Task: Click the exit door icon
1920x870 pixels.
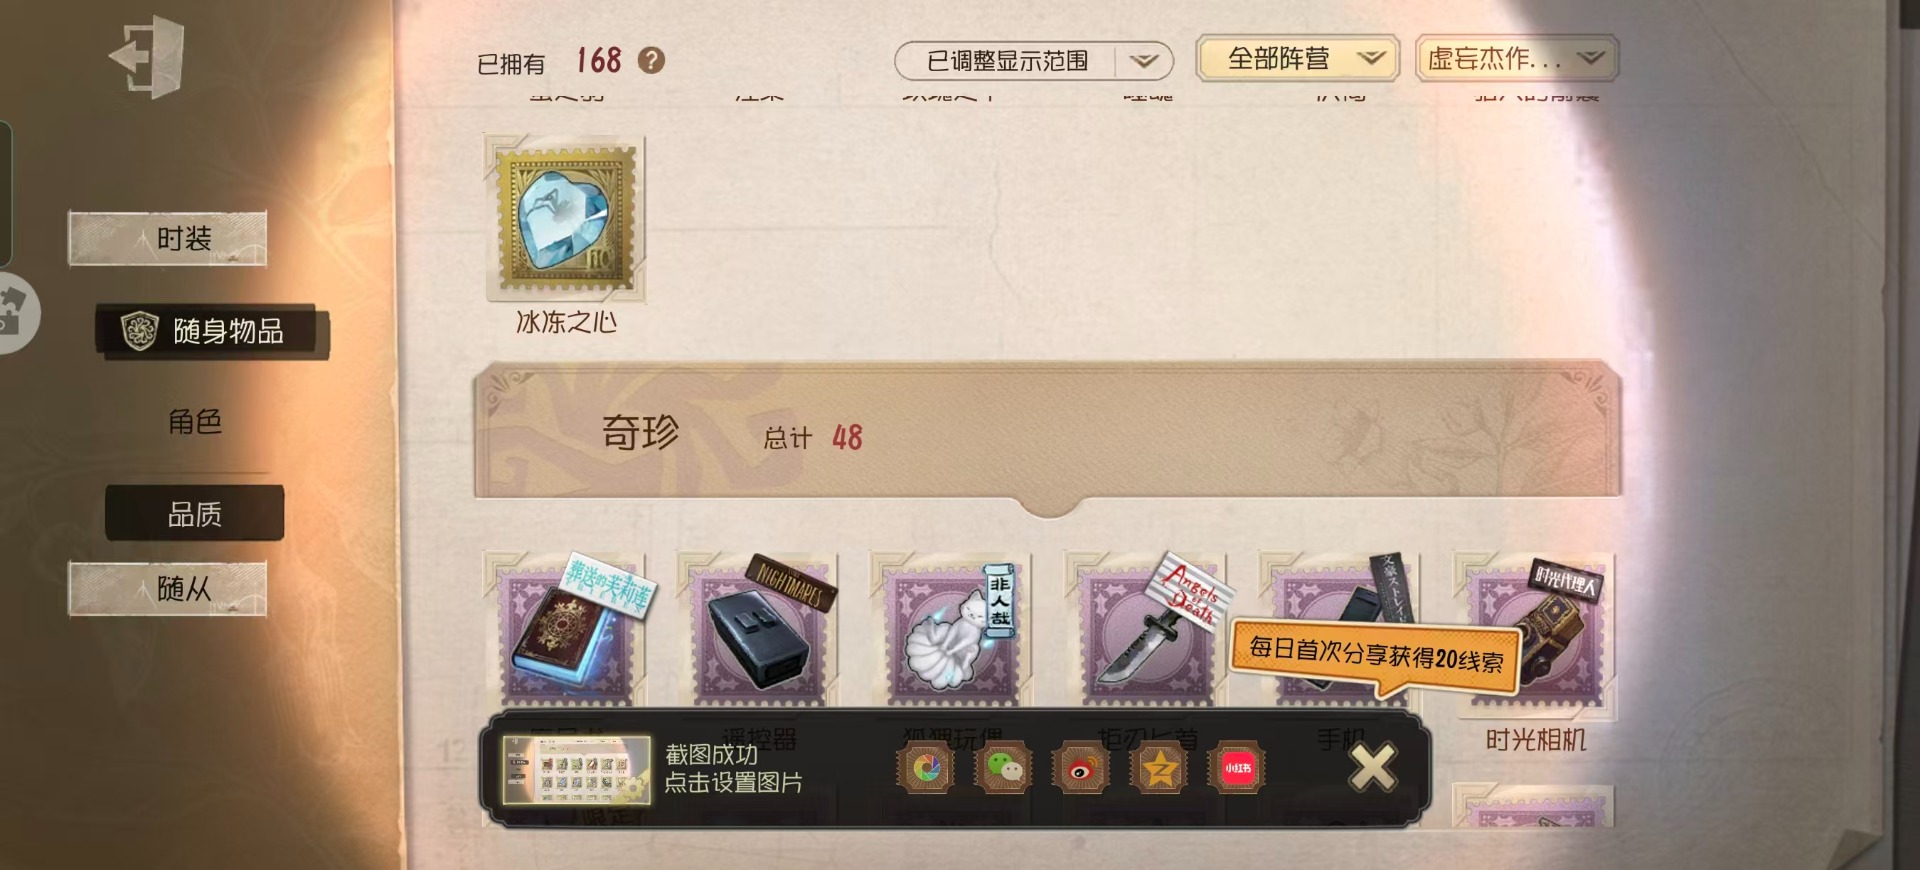Action: click(147, 56)
